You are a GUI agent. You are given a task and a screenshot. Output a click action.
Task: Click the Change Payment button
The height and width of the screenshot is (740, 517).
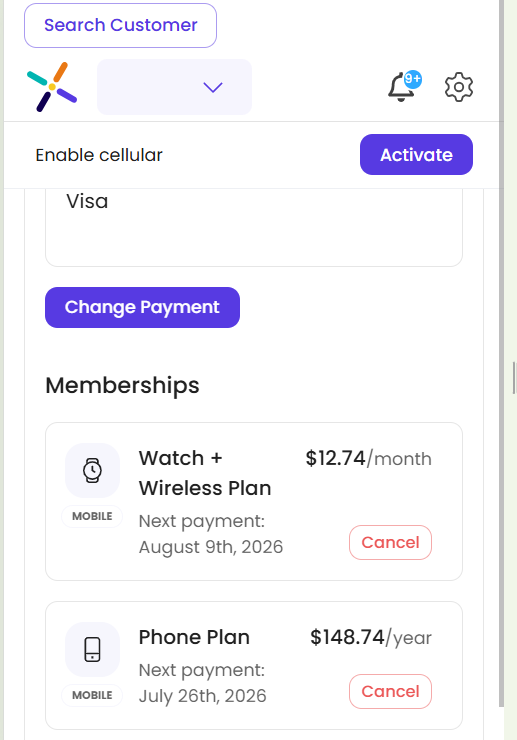[x=143, y=307]
